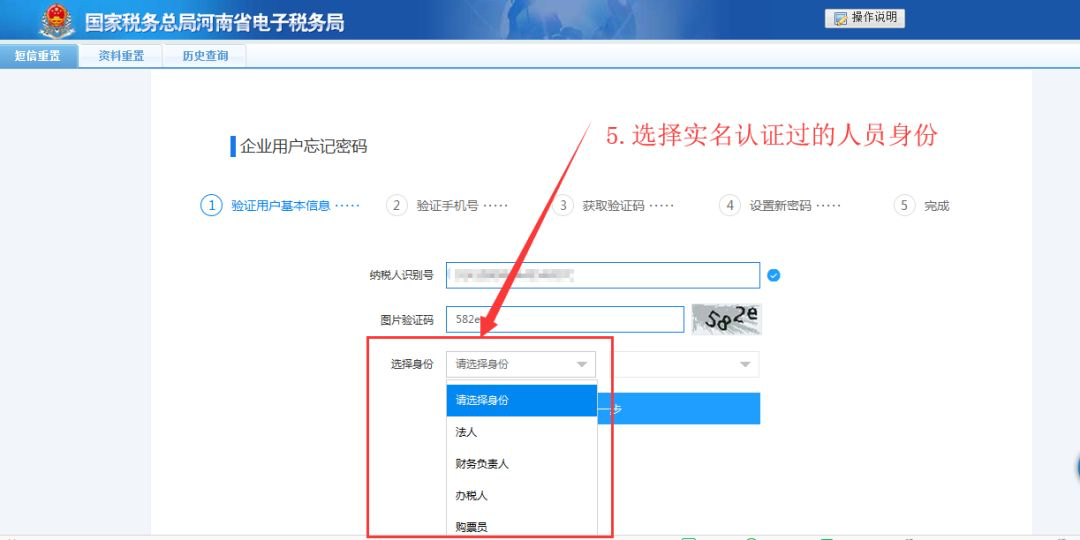1080x540 pixels.
Task: Select 购票员 in the identity list
Action: click(x=471, y=526)
